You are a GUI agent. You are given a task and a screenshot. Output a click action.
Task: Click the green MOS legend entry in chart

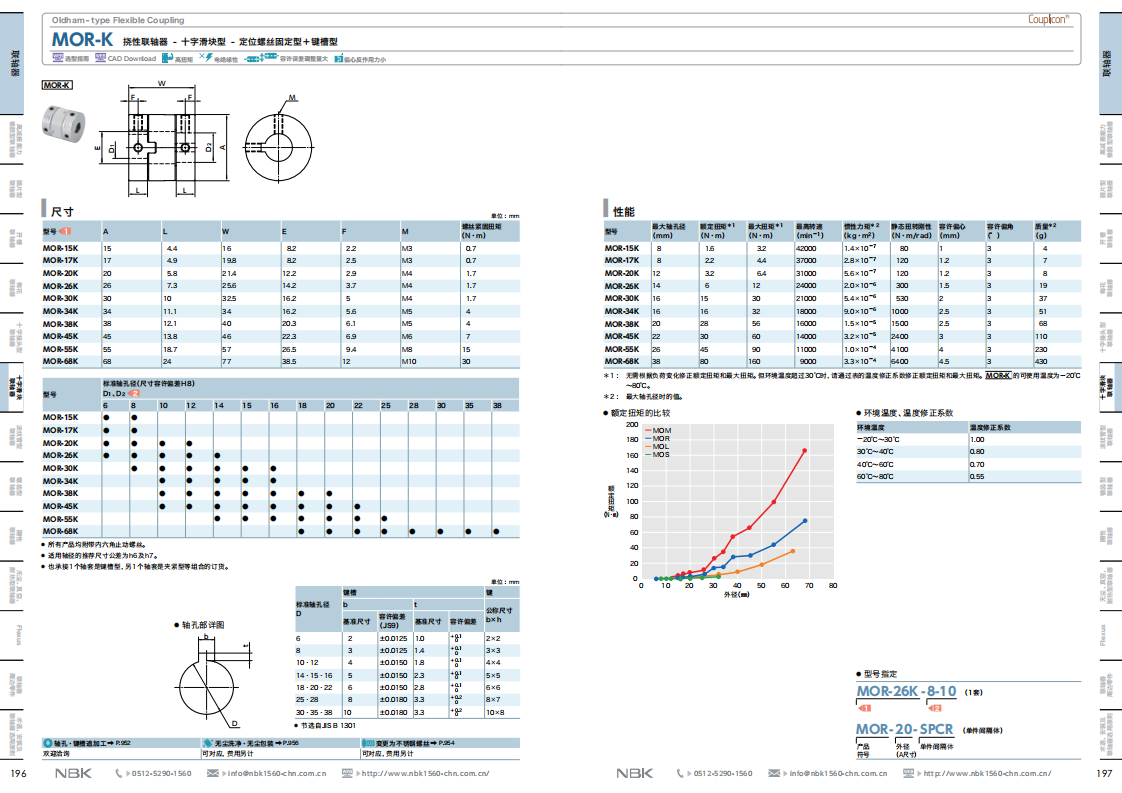coord(657,454)
